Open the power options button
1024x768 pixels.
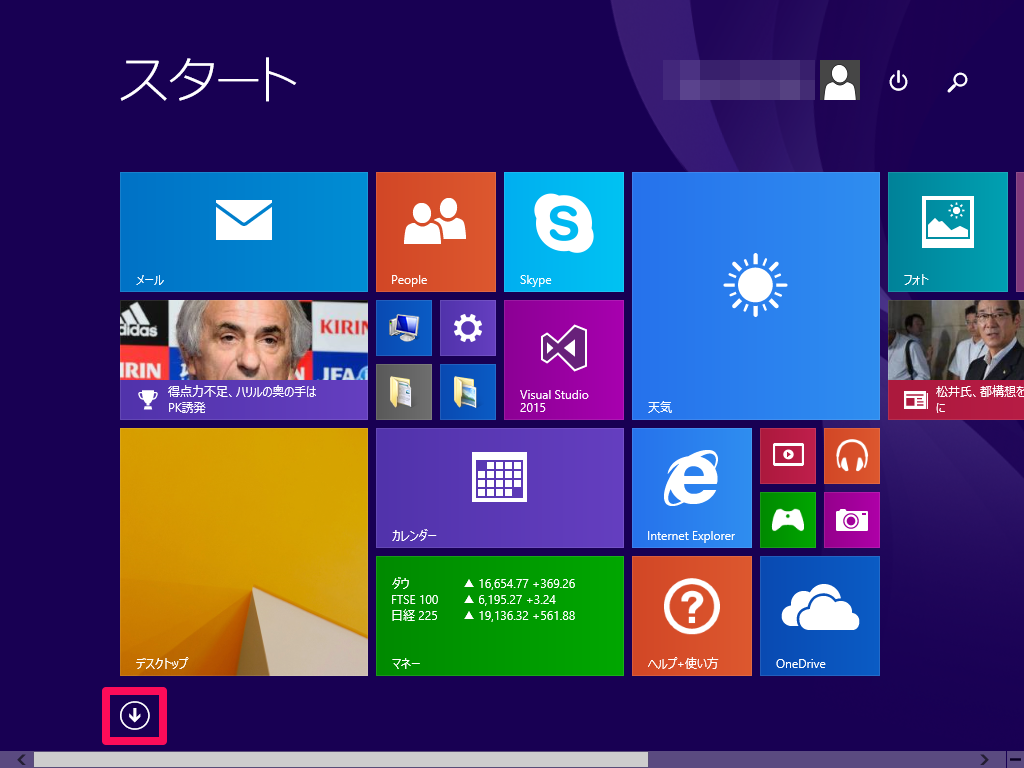(x=898, y=81)
